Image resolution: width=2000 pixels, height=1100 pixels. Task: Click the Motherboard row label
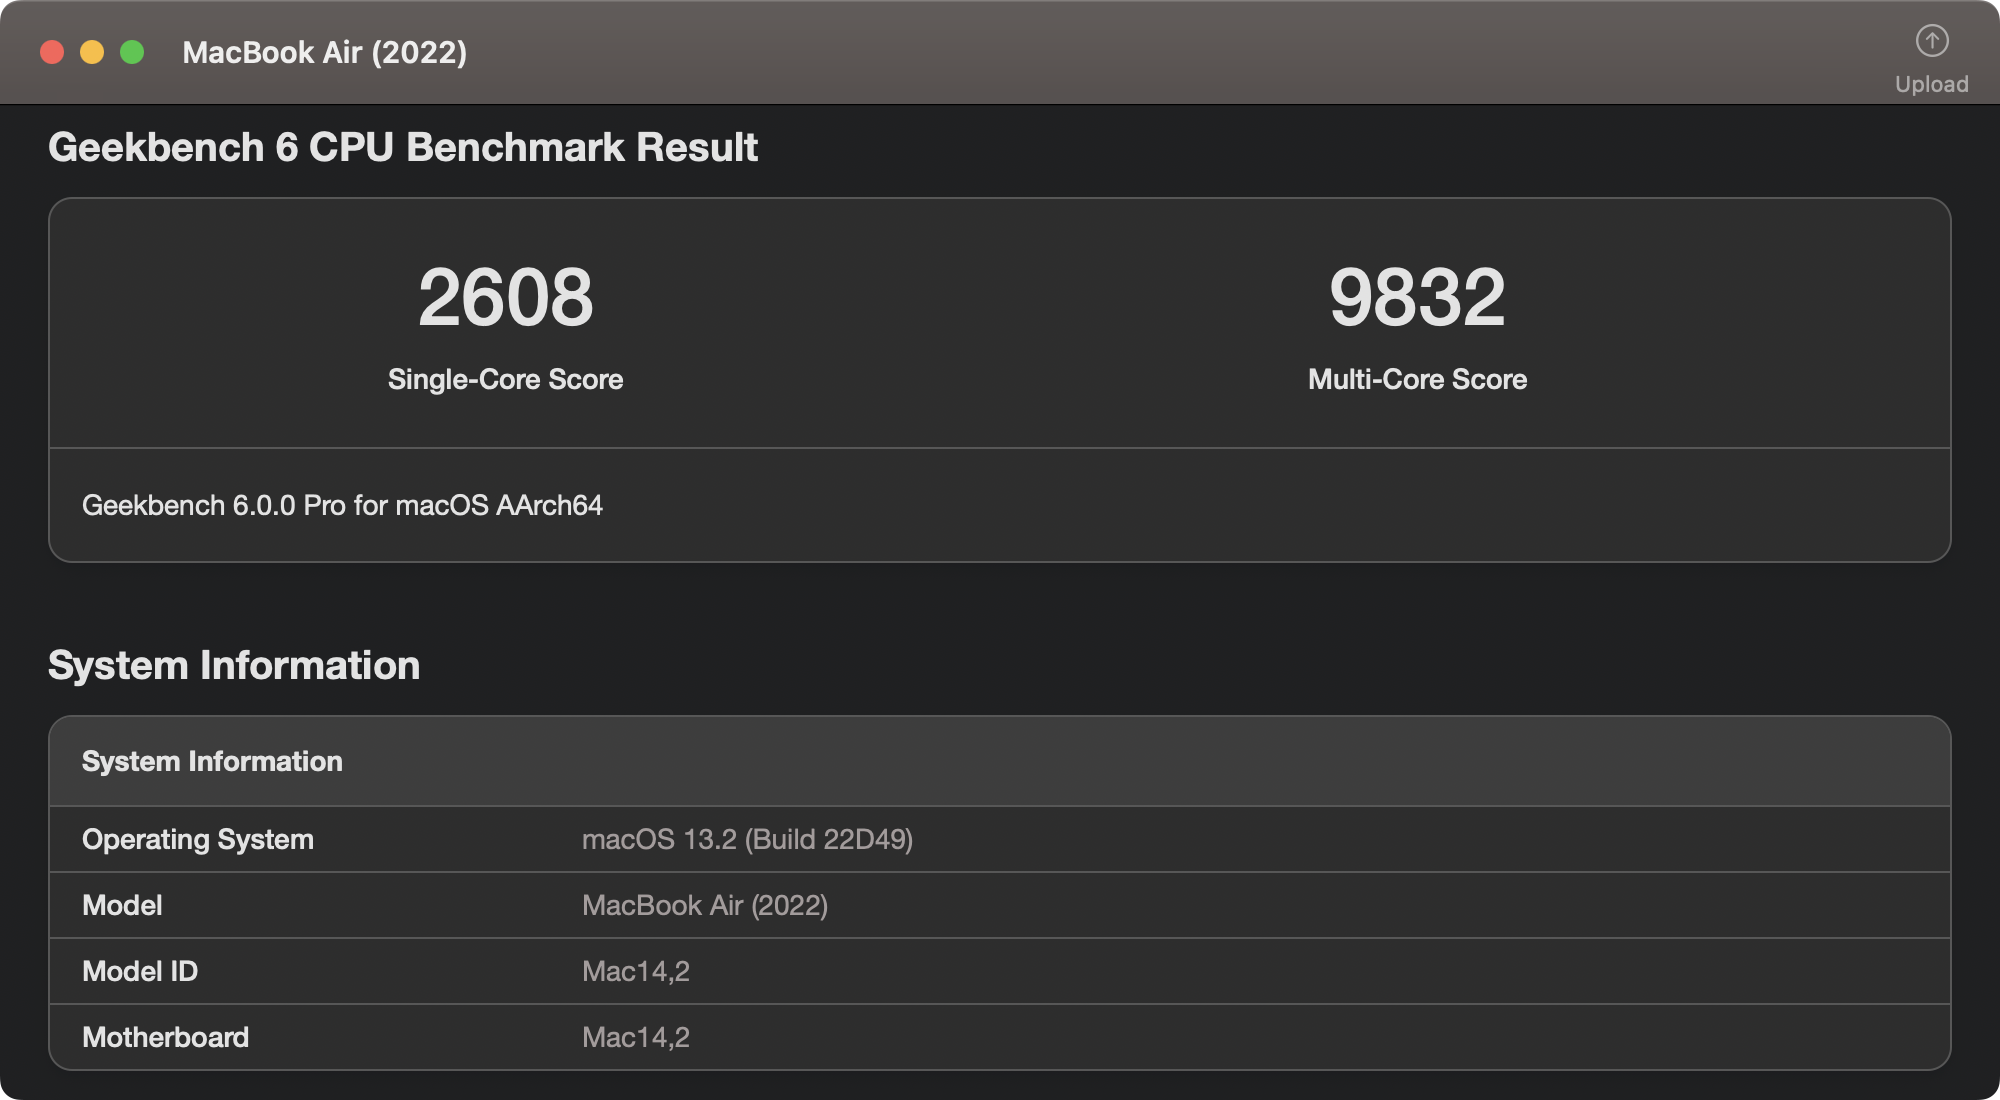coord(165,1037)
